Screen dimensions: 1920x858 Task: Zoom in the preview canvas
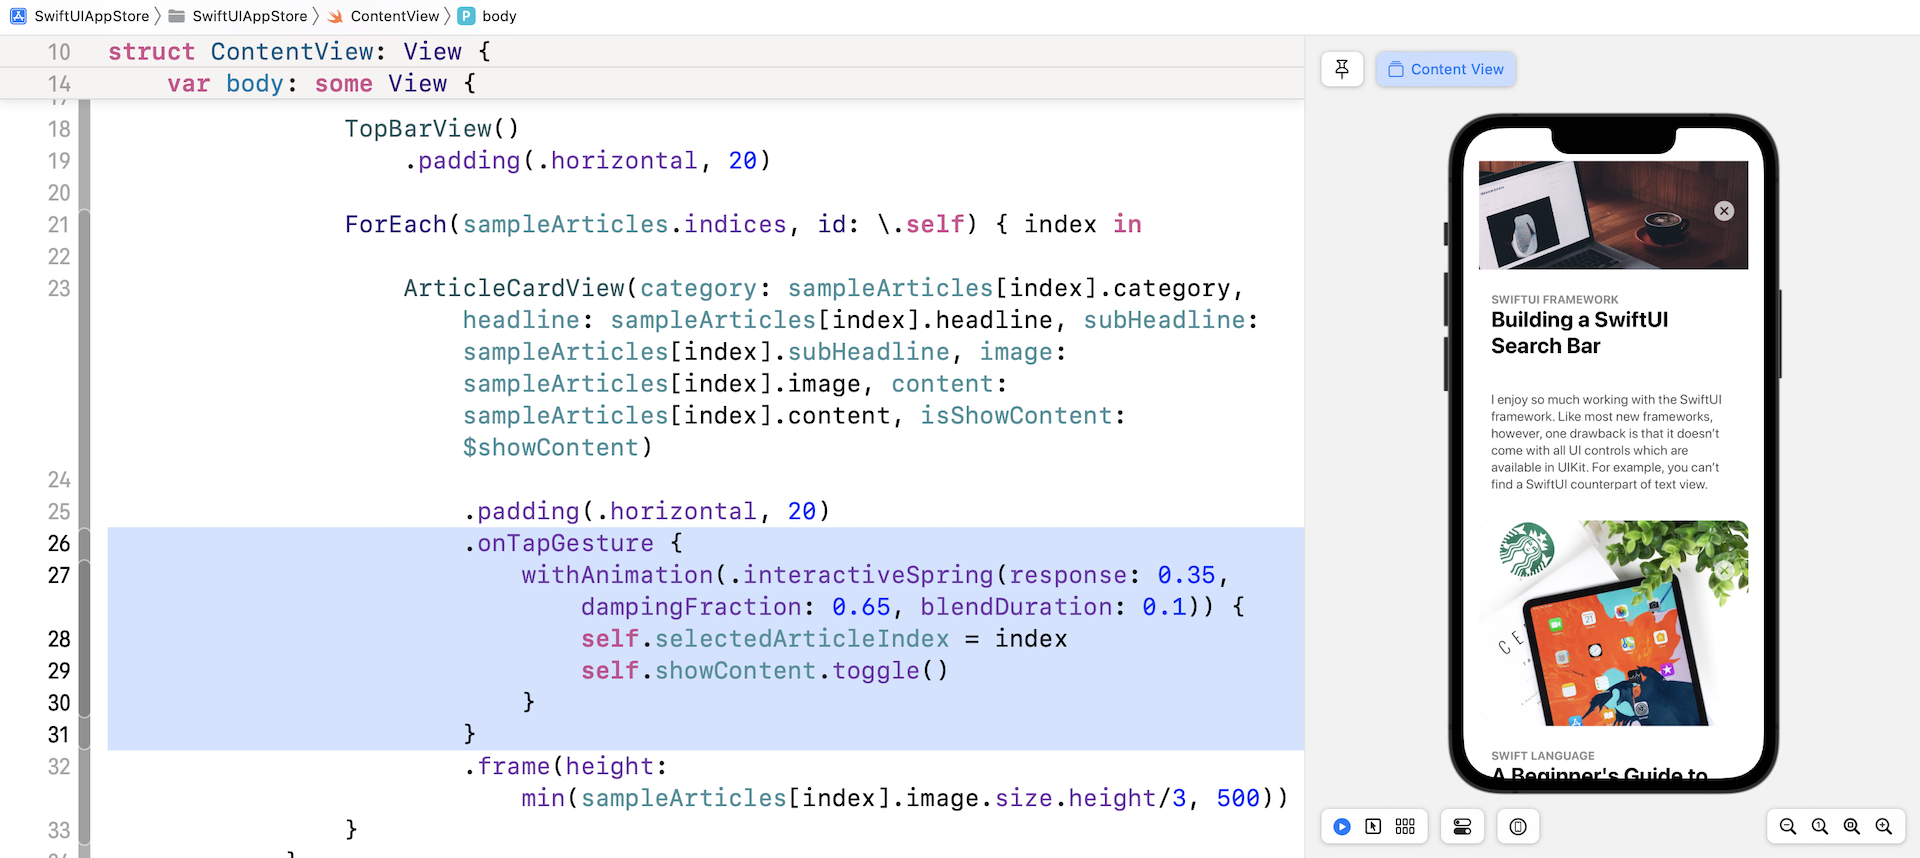pyautogui.click(x=1884, y=826)
